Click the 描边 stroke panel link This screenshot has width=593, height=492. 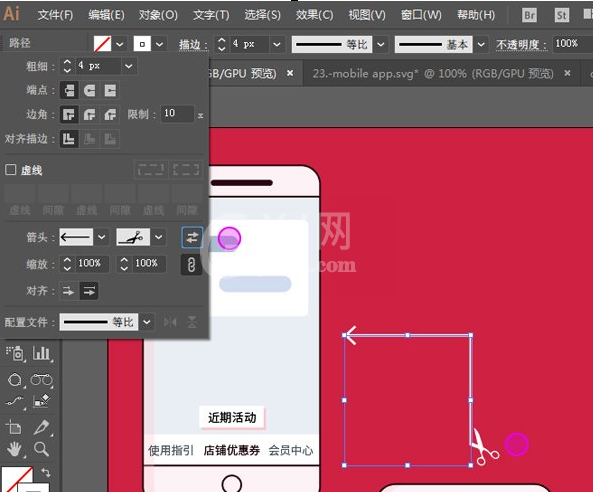[193, 45]
